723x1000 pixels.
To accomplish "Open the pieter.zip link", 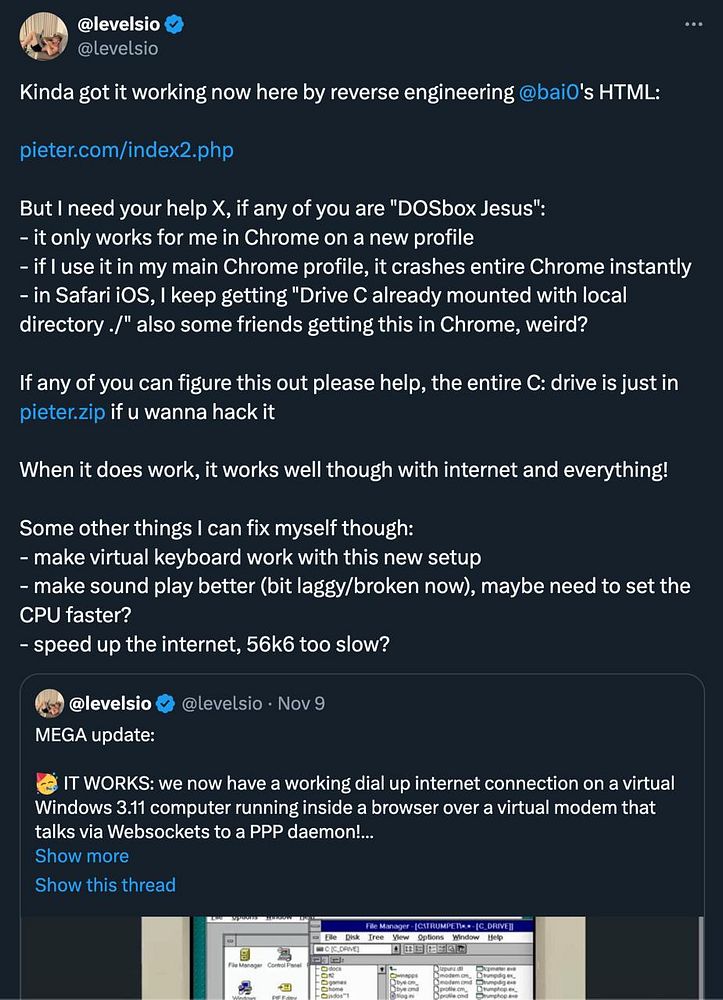I will click(62, 411).
